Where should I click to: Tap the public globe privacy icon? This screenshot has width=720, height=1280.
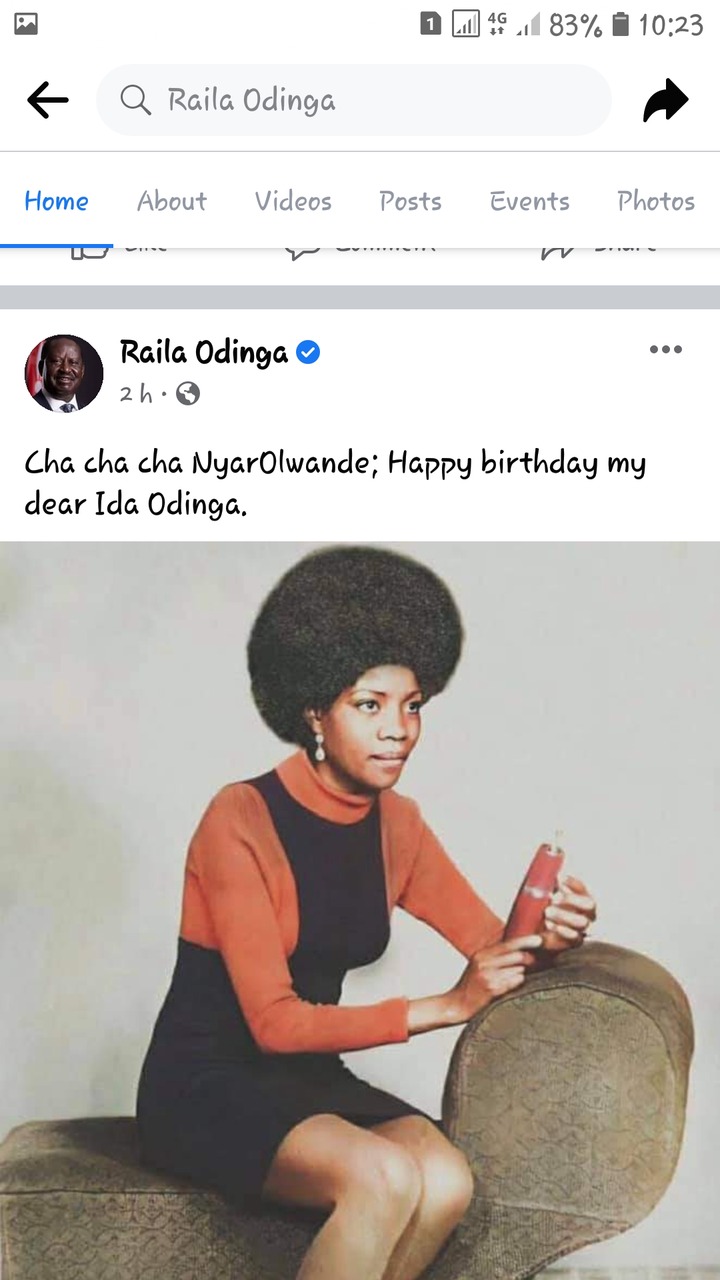[x=188, y=394]
